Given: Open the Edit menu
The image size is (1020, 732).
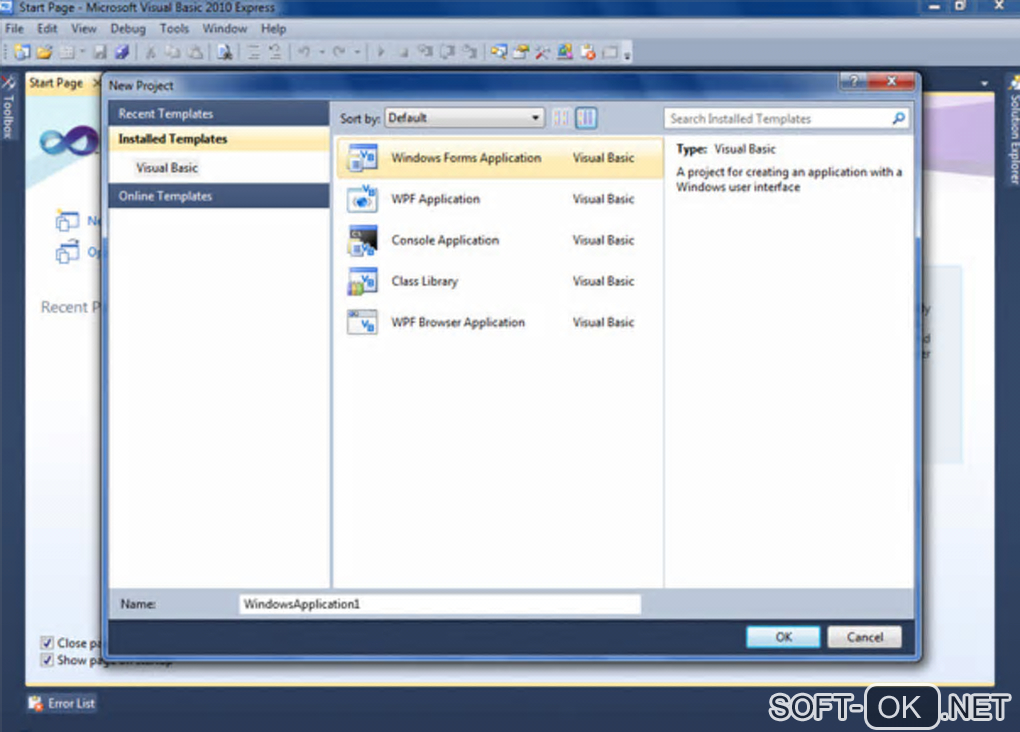Looking at the screenshot, I should click(47, 29).
